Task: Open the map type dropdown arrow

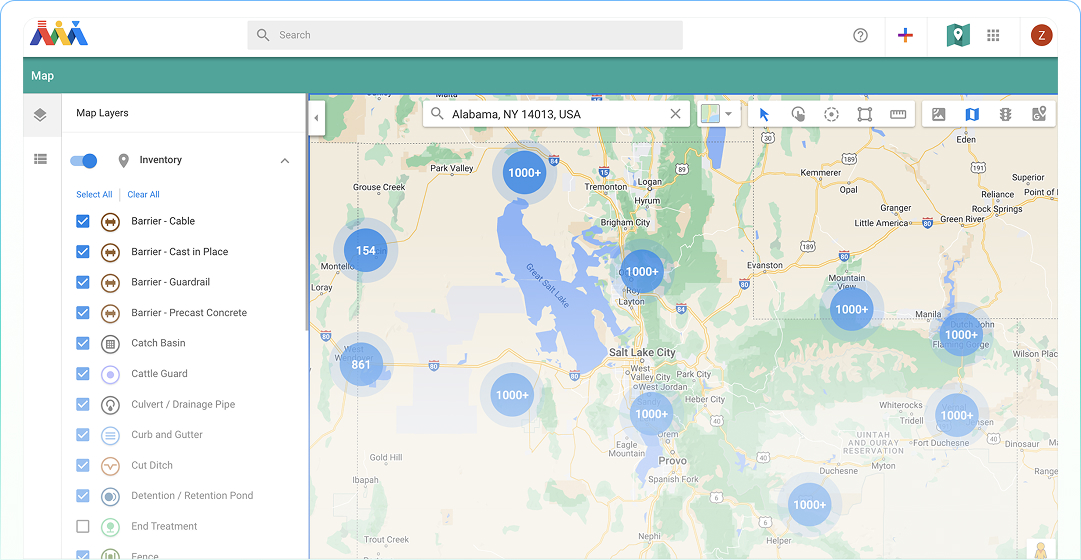Action: (728, 114)
